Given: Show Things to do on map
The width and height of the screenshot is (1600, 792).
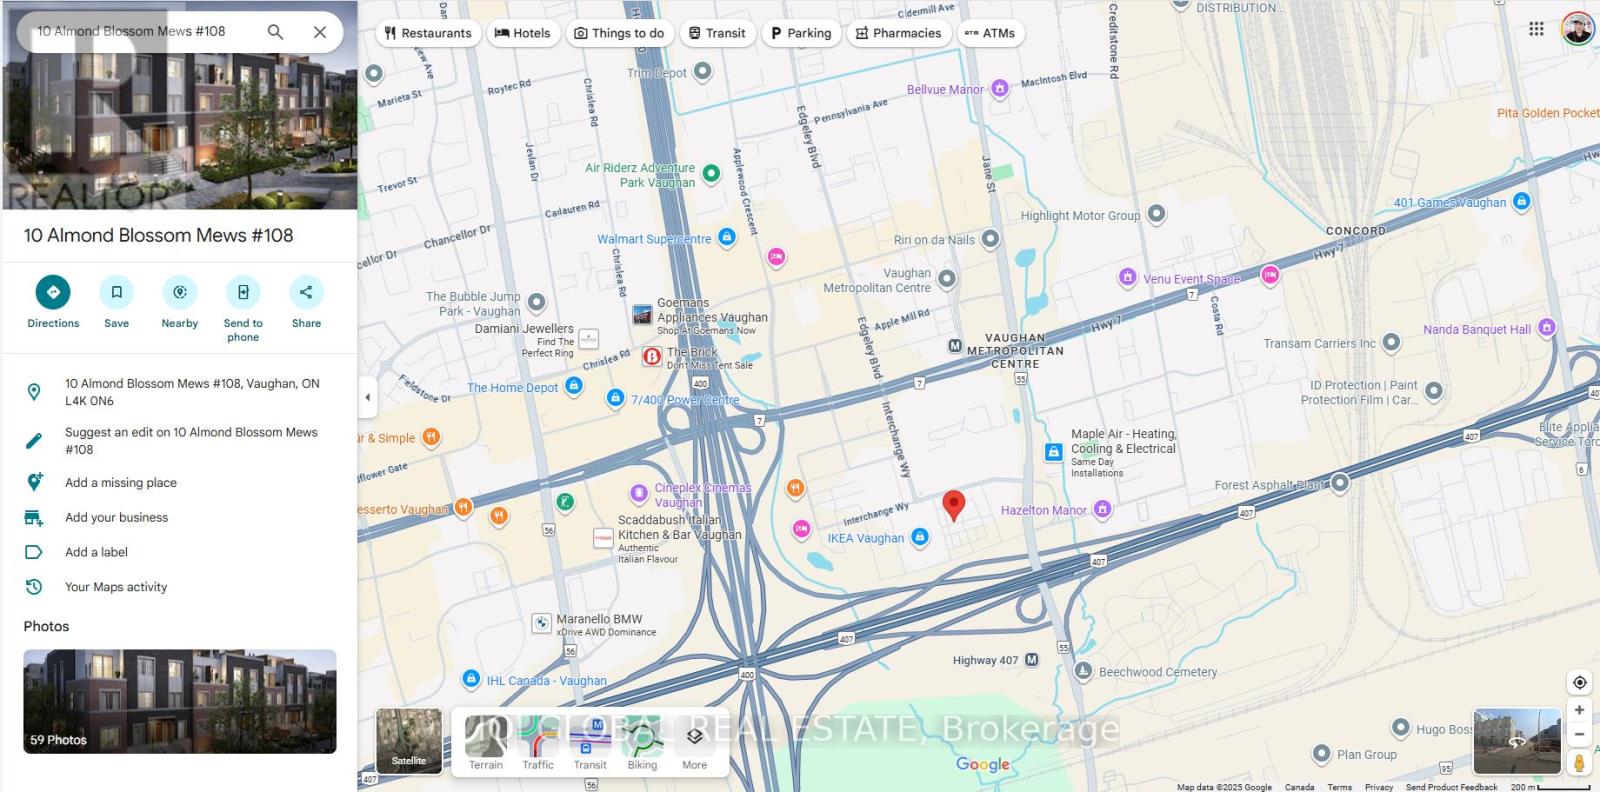Looking at the screenshot, I should pos(619,33).
